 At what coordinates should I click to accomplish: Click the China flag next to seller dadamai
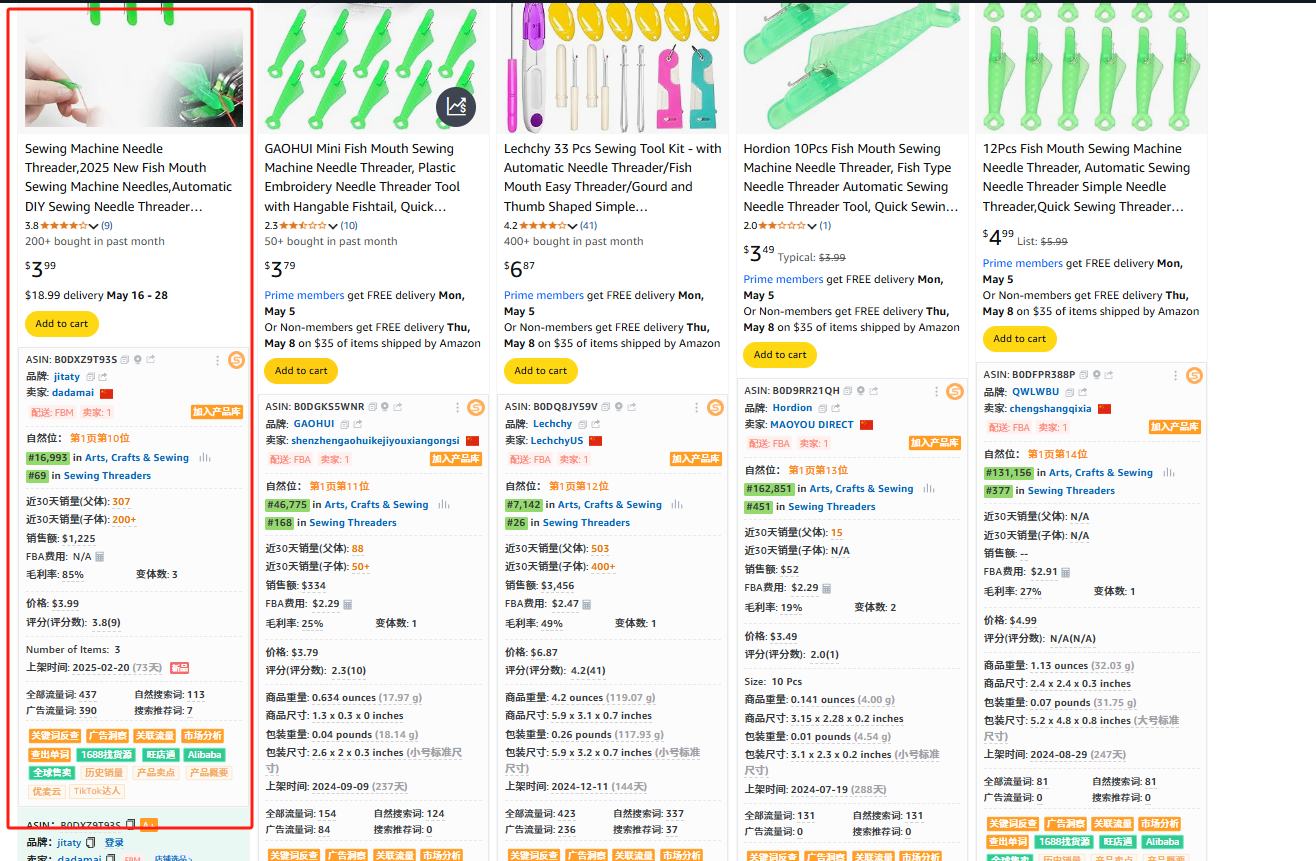tap(107, 394)
